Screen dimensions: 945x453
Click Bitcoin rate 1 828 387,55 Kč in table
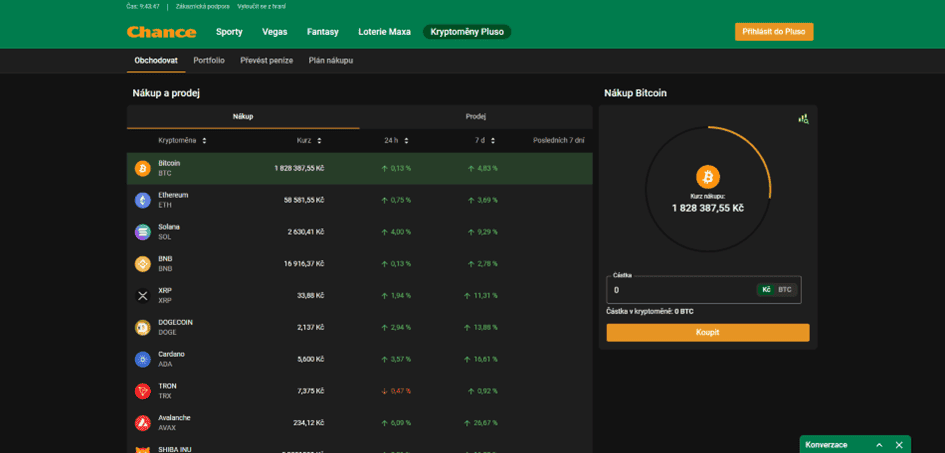(300, 168)
